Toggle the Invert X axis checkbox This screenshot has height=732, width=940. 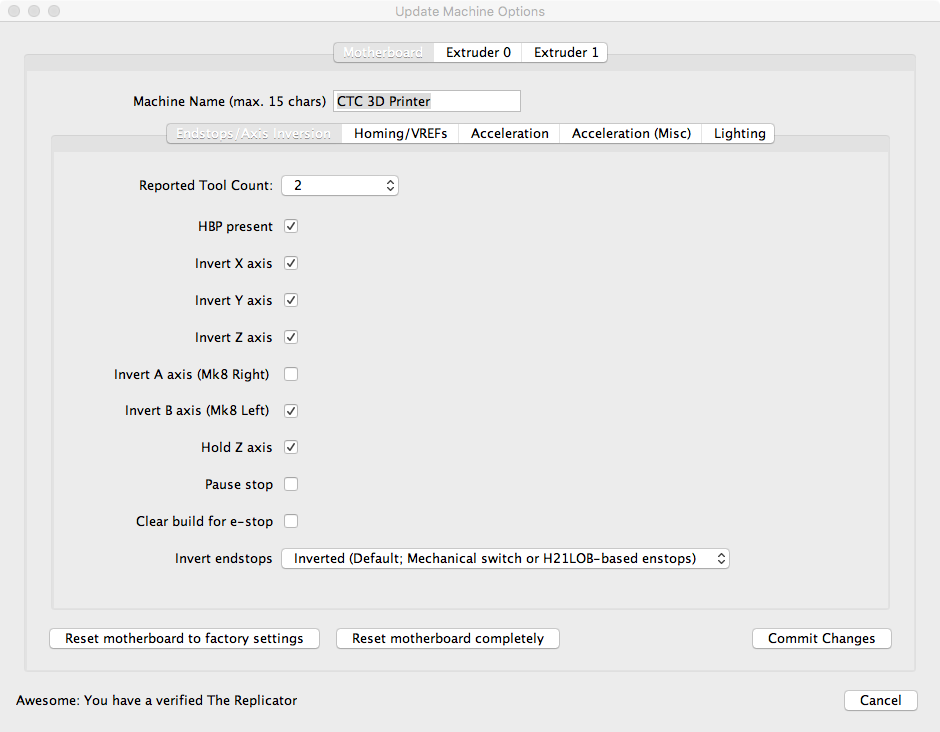[291, 263]
